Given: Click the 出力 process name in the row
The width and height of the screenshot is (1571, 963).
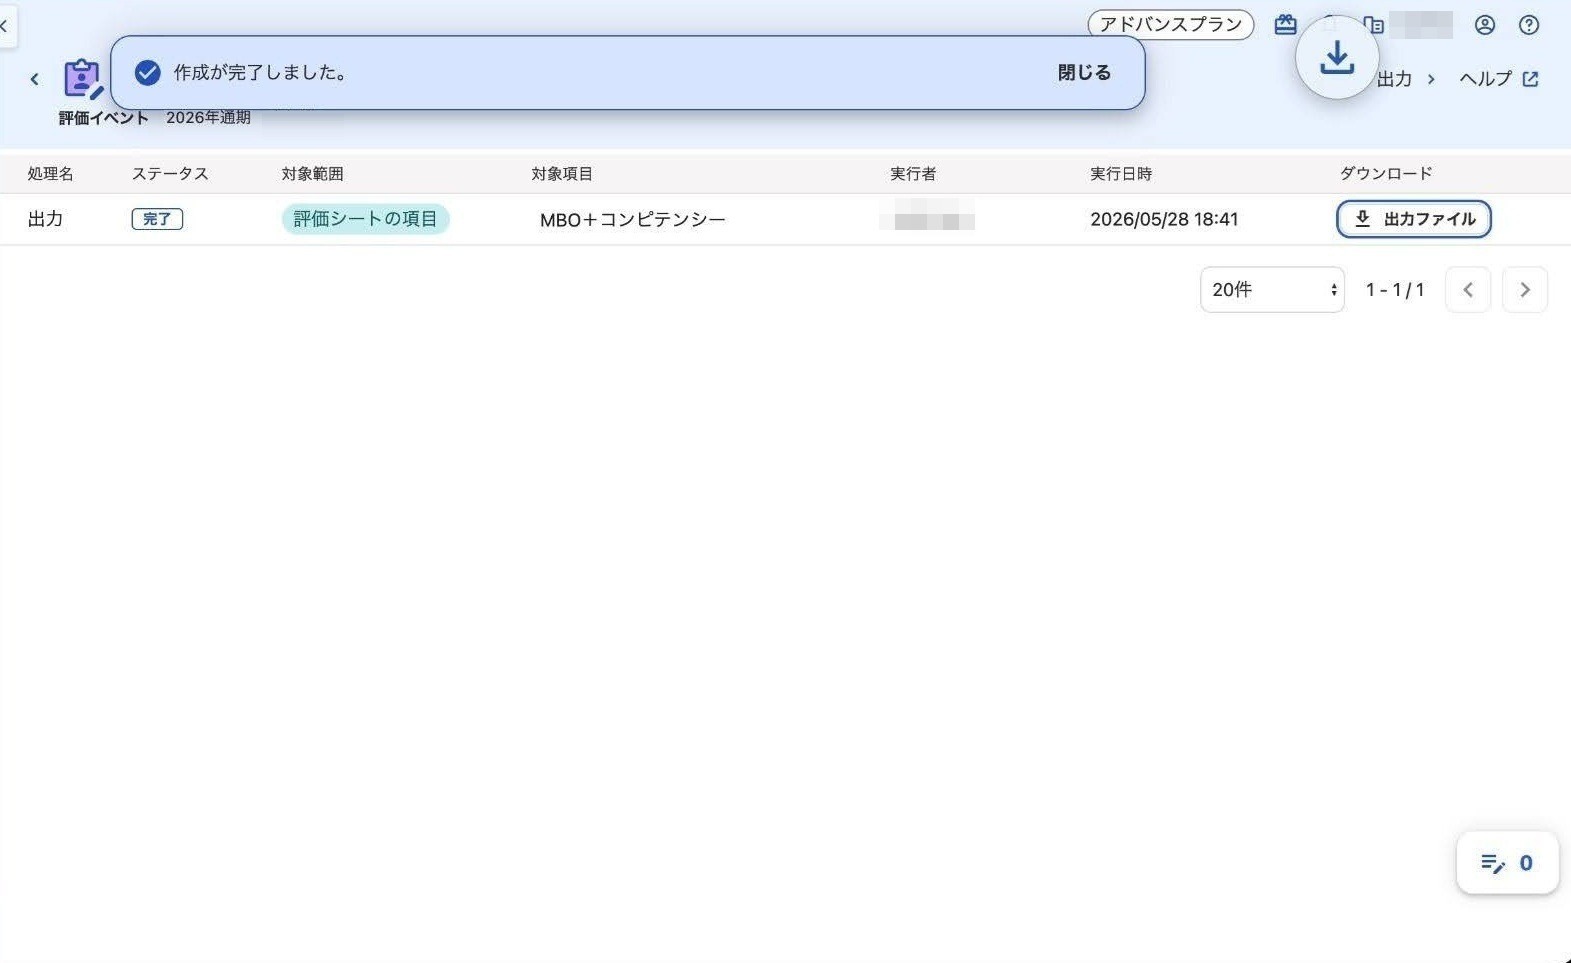Looking at the screenshot, I should 45,219.
